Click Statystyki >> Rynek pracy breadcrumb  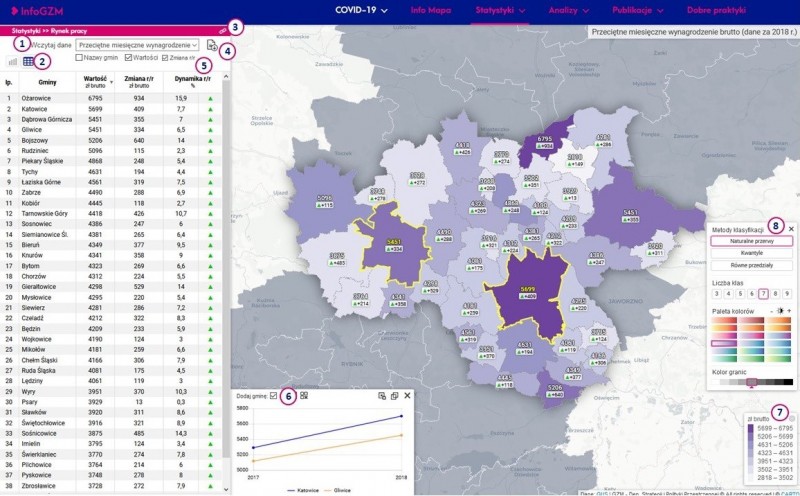[49, 31]
